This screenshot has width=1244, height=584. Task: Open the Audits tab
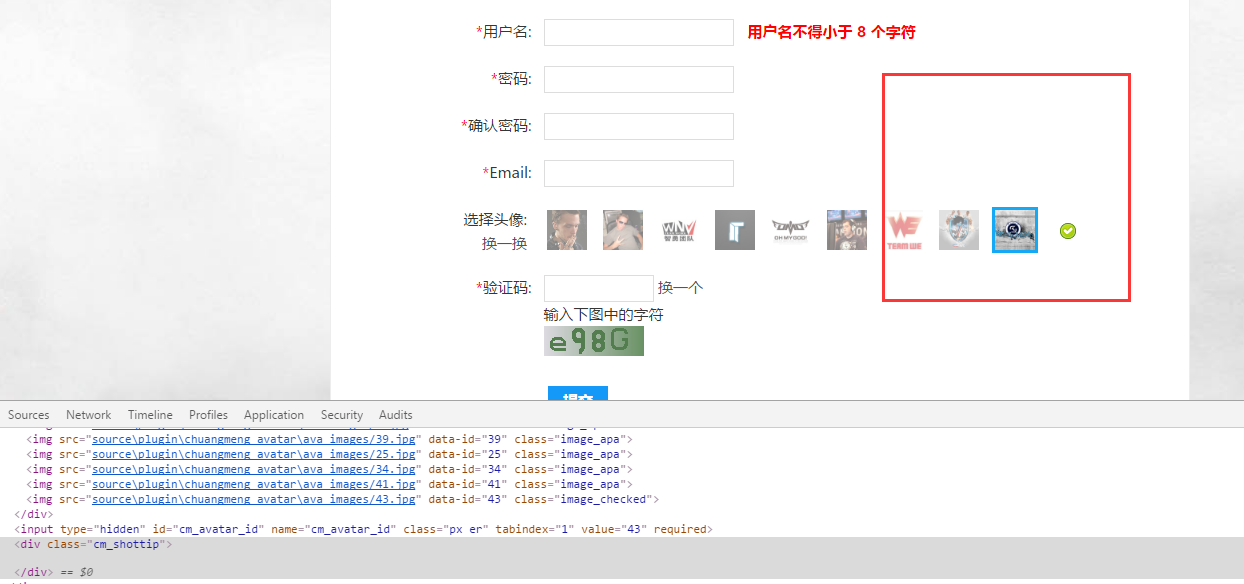click(396, 415)
